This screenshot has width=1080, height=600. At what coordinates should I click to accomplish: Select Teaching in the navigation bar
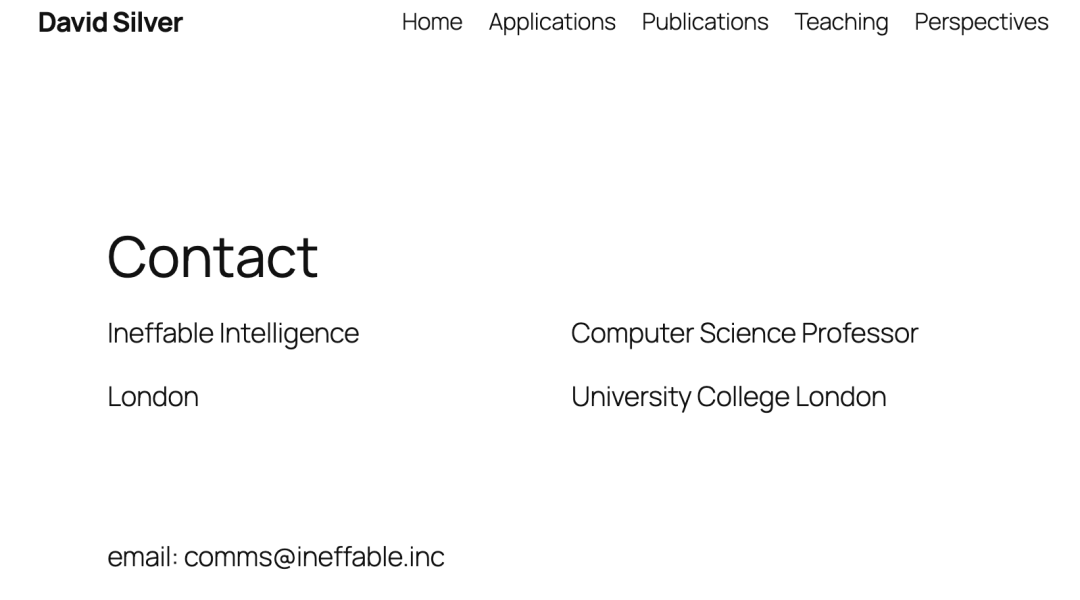pos(841,22)
